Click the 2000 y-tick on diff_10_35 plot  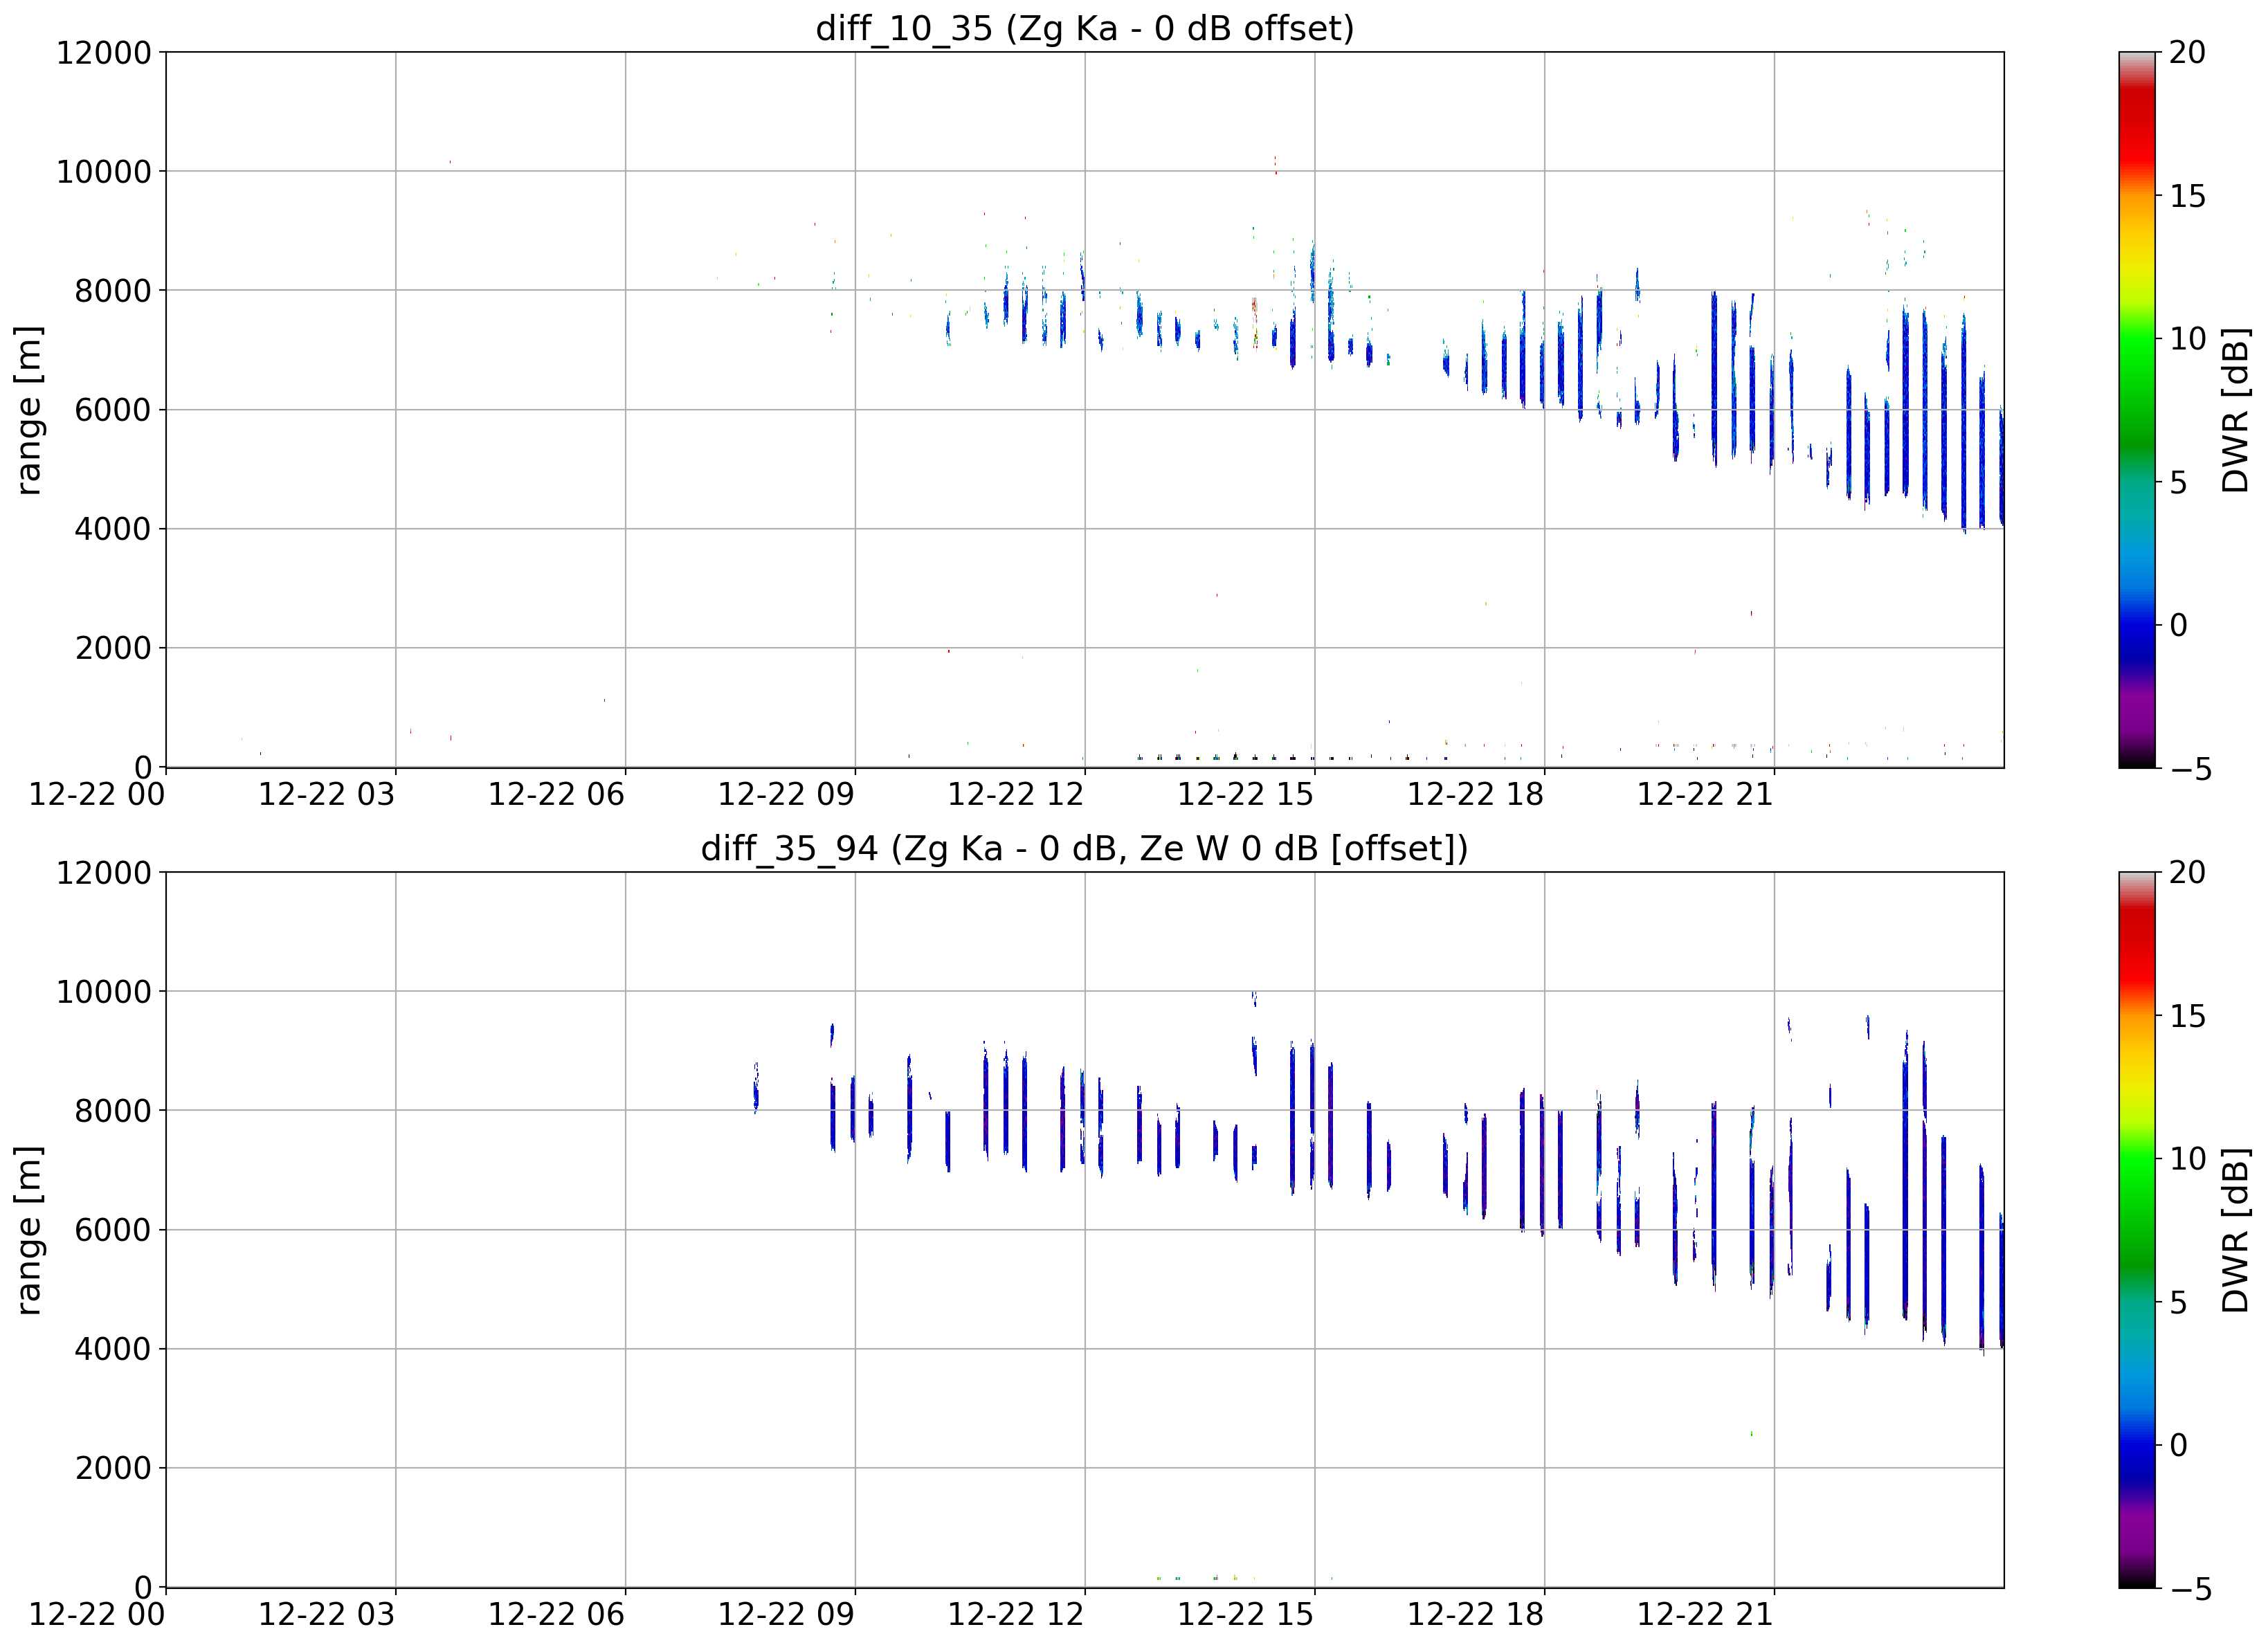pos(113,648)
